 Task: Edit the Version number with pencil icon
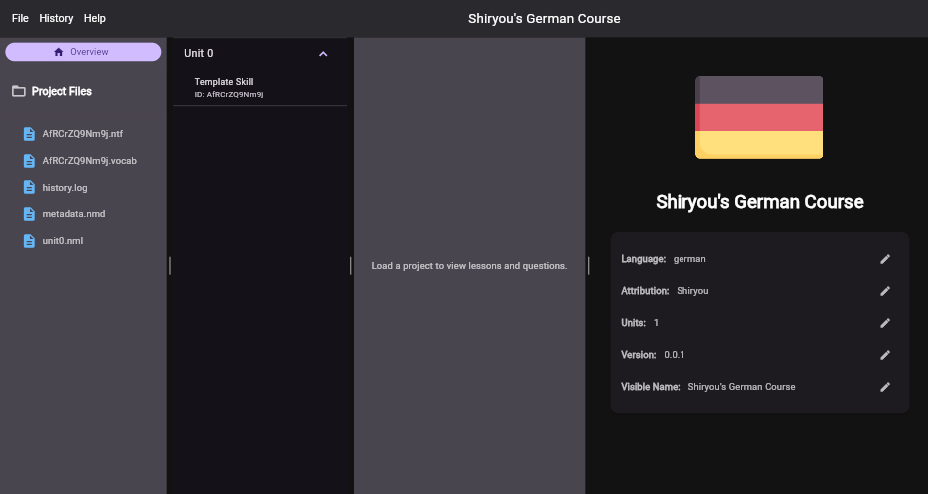pos(884,355)
